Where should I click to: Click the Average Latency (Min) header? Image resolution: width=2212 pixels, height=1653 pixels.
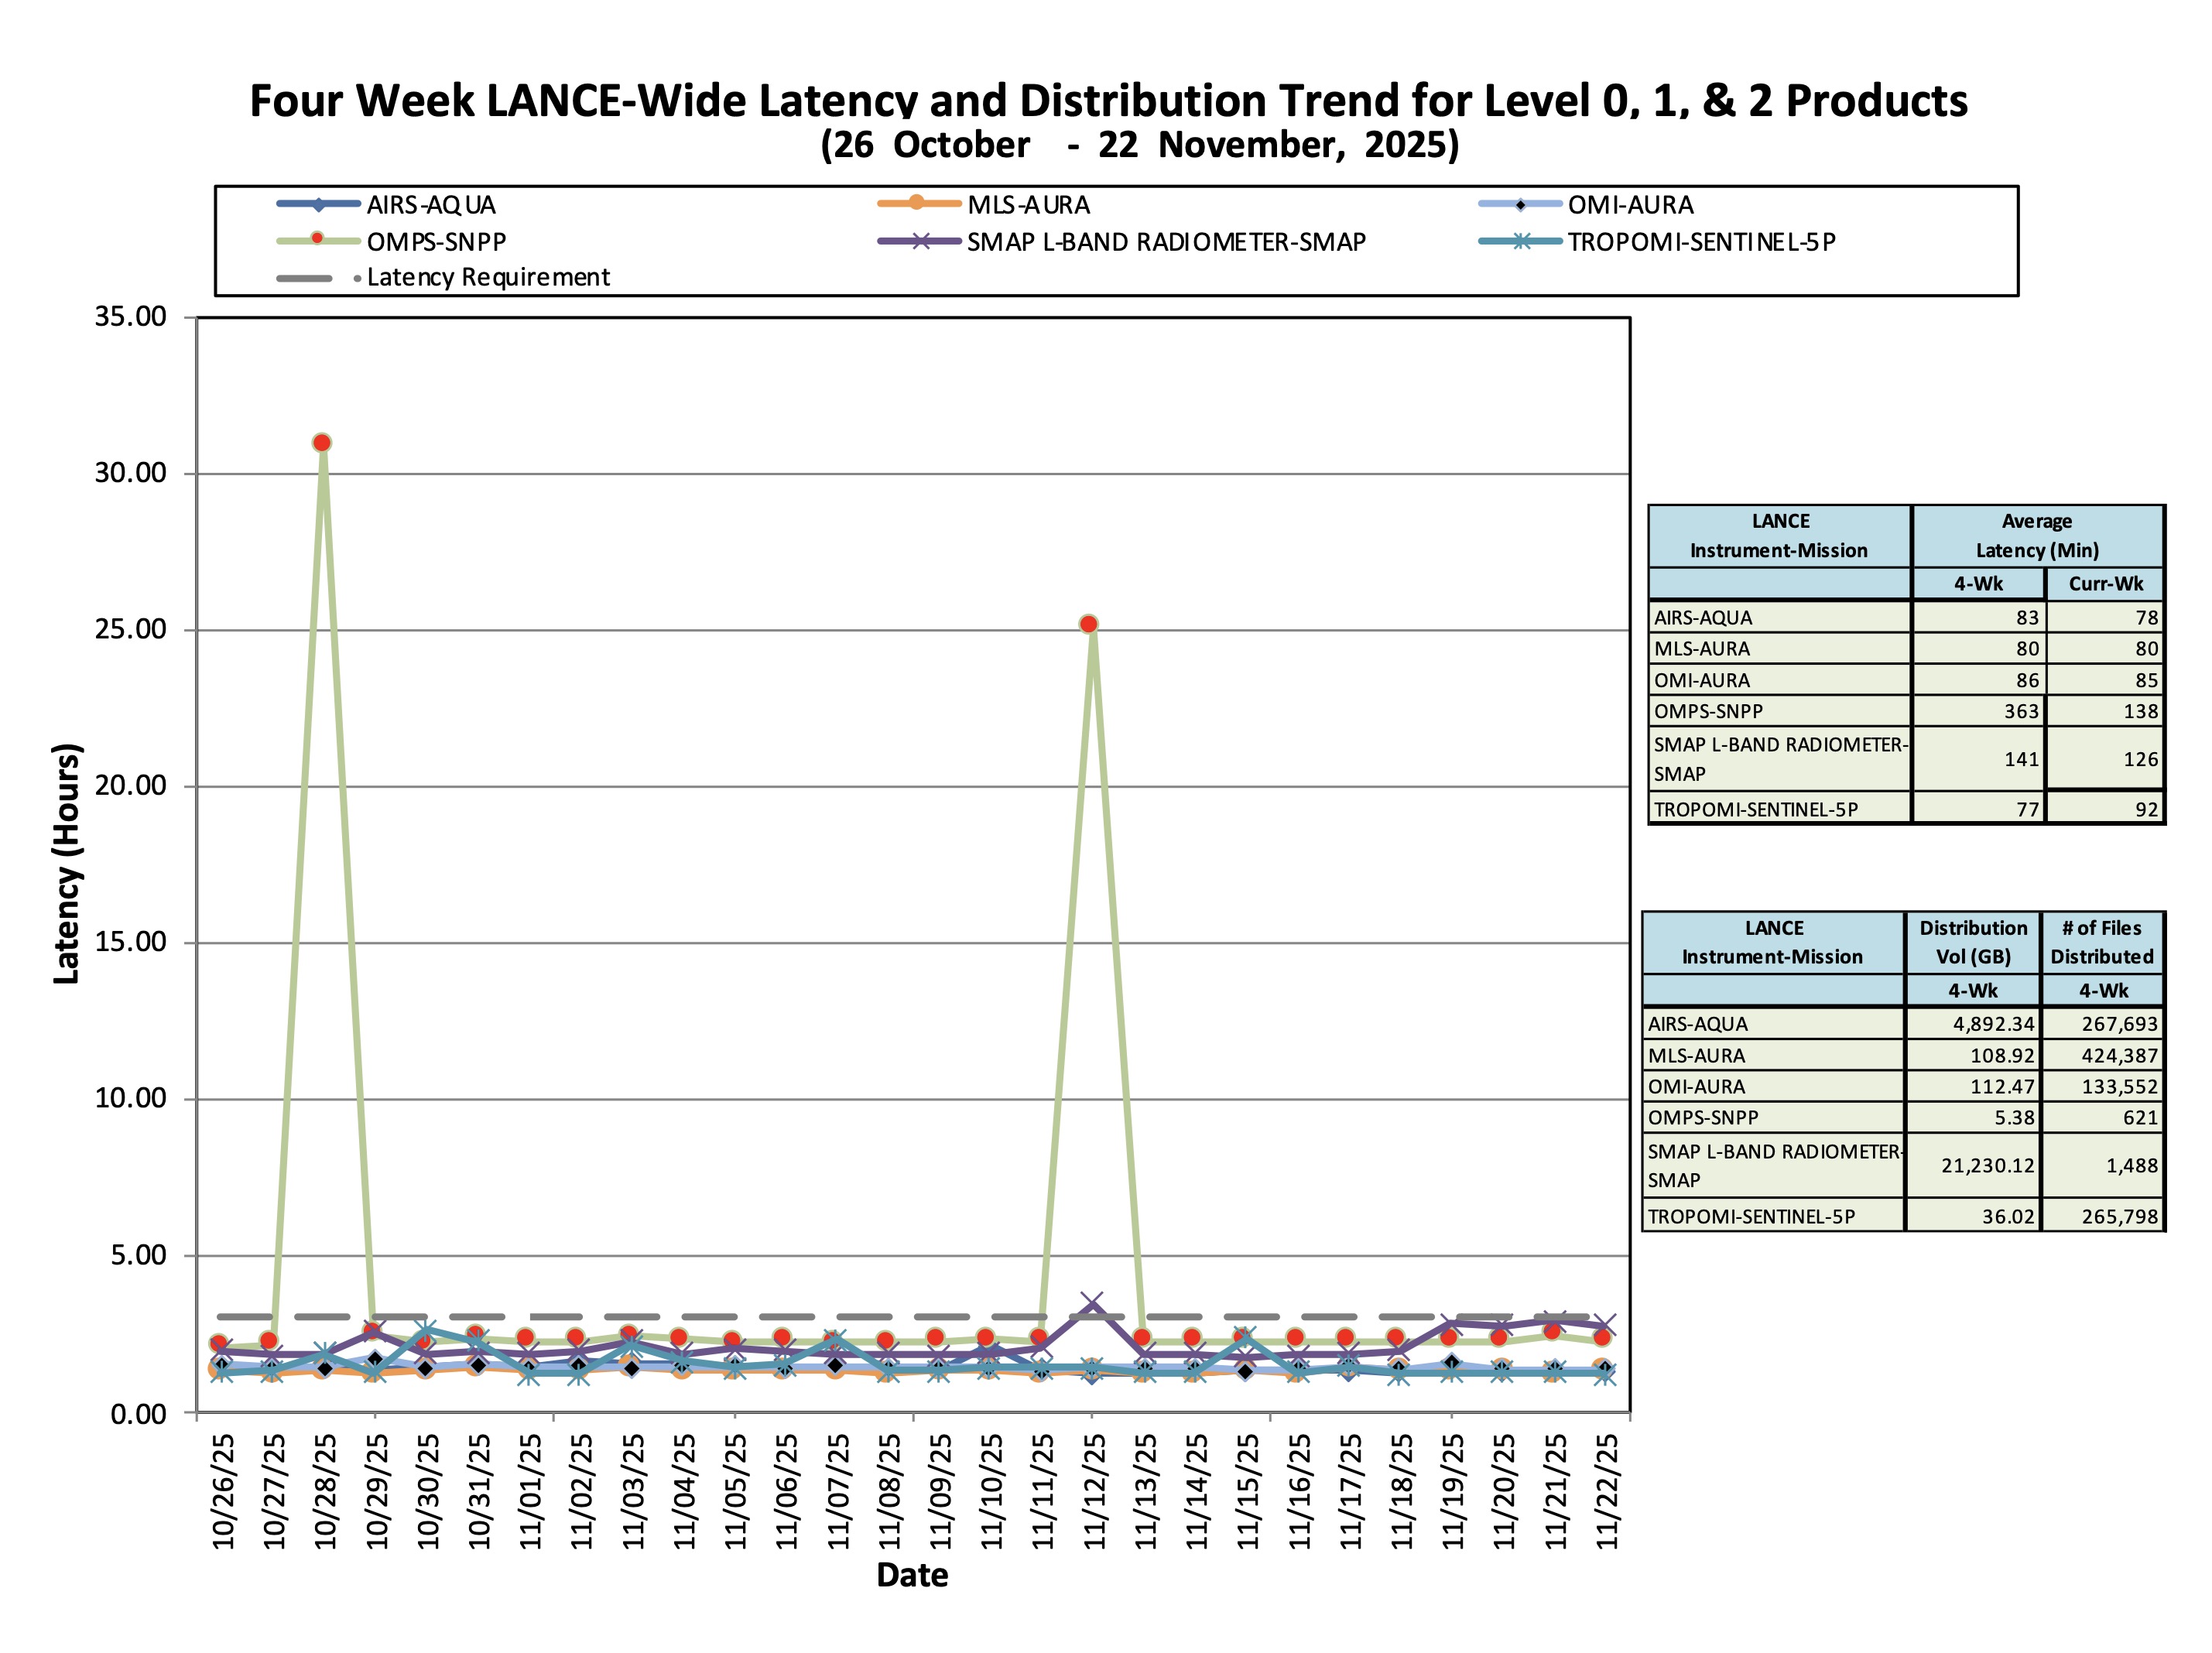(2036, 536)
